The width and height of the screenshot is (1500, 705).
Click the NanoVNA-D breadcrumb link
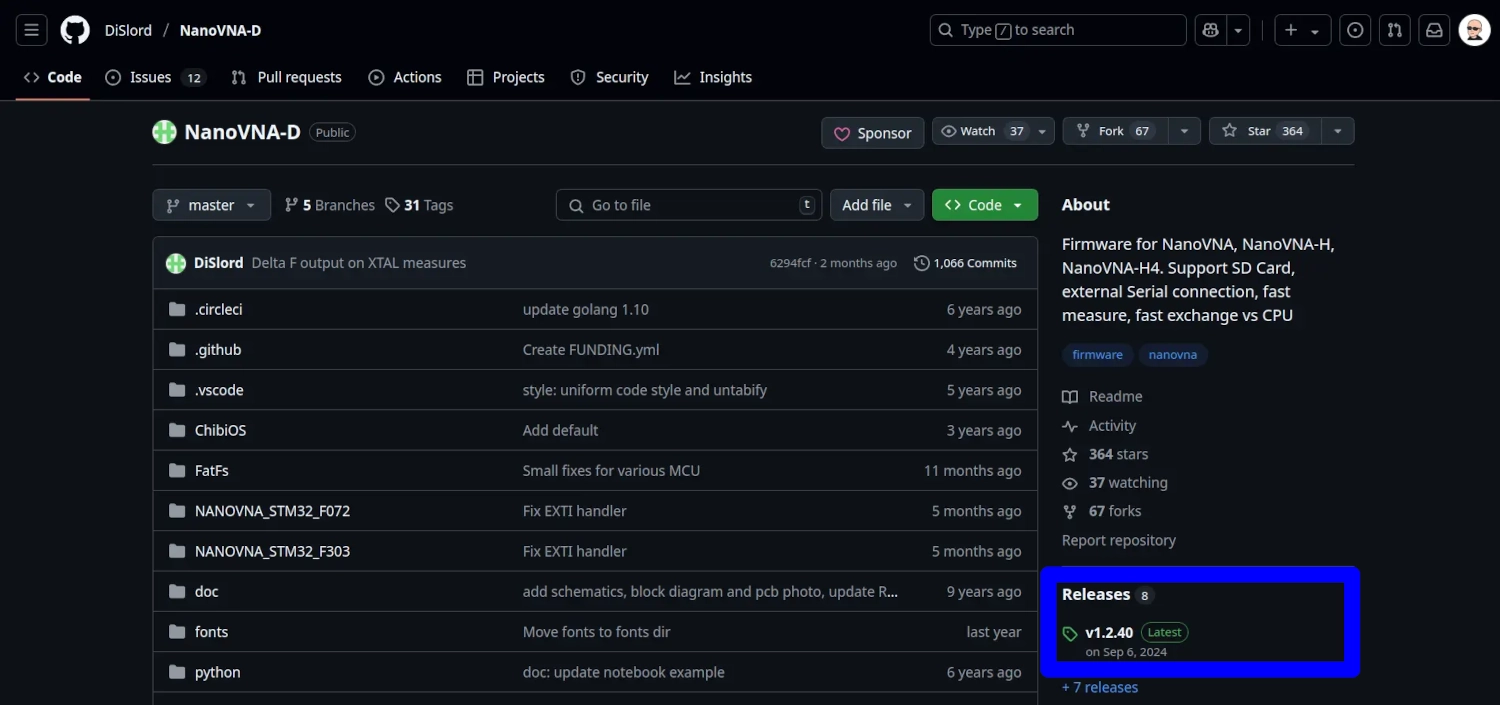coord(220,30)
